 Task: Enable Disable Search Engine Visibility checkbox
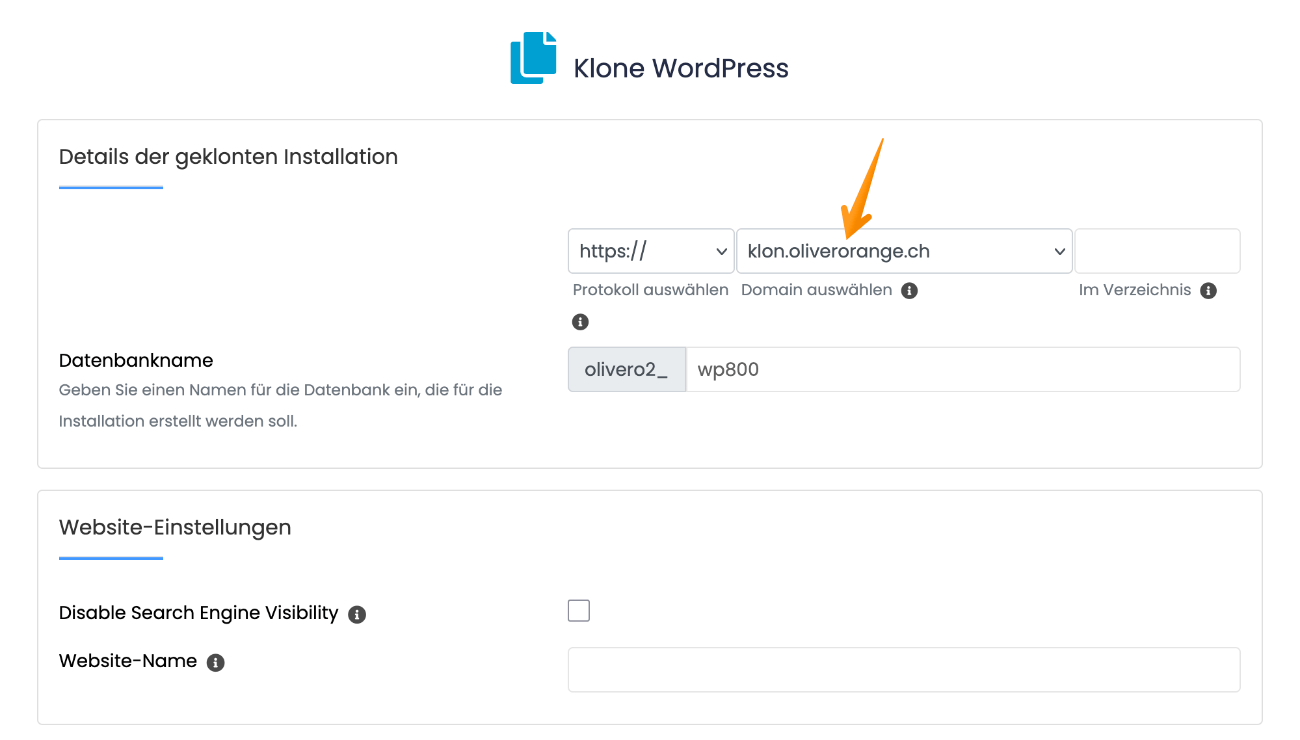(579, 611)
